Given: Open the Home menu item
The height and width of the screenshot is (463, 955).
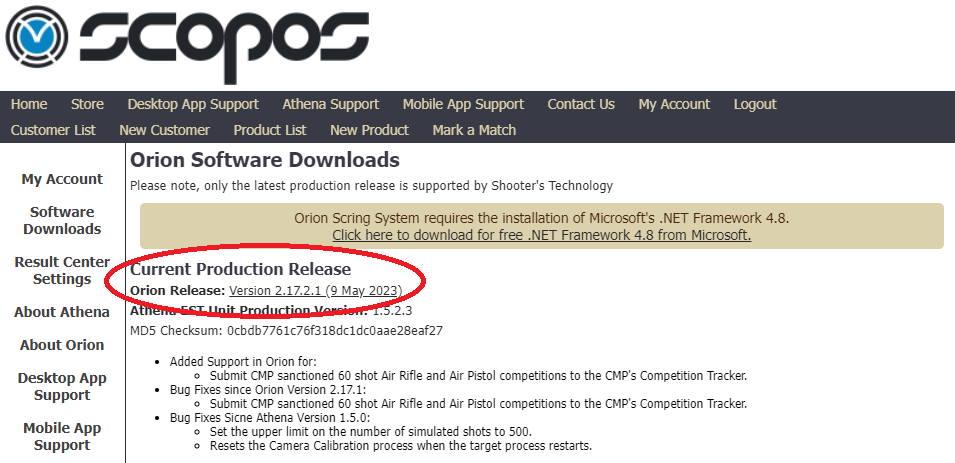Looking at the screenshot, I should pos(29,104).
